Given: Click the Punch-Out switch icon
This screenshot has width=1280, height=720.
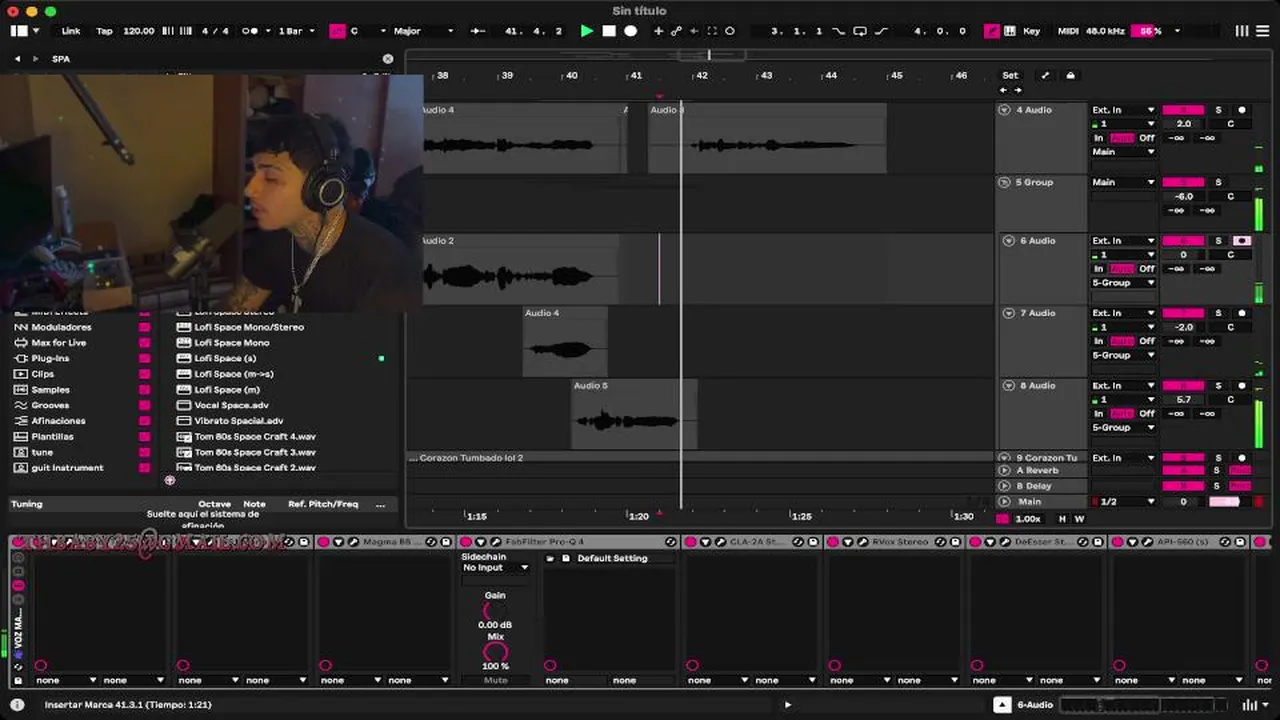Looking at the screenshot, I should coord(881,31).
